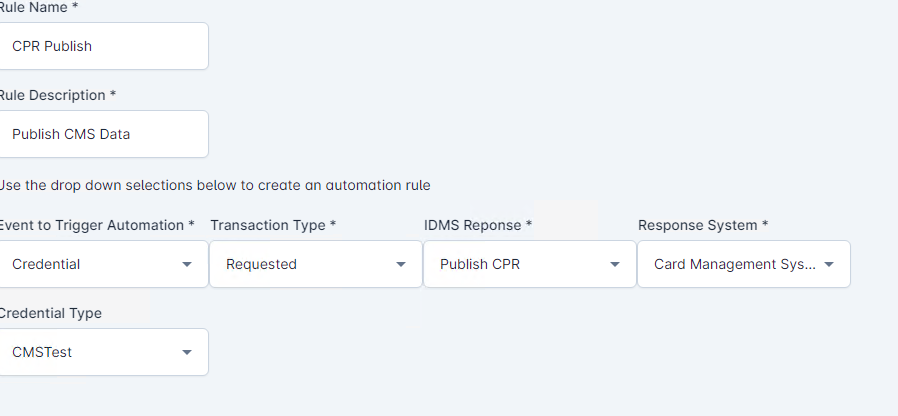Click the Event to Trigger Automation label

pos(95,225)
